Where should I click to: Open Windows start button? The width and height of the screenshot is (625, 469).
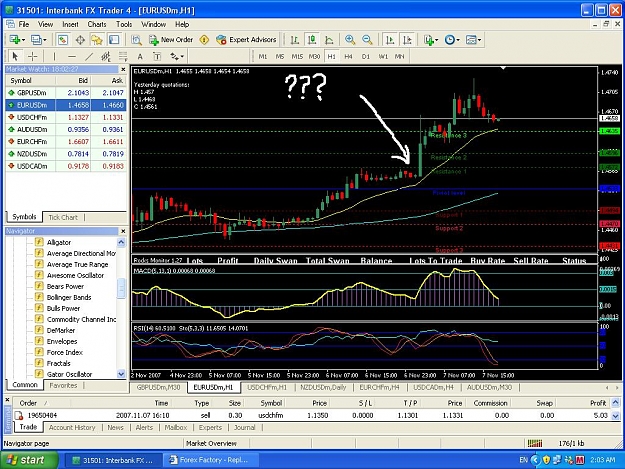tap(29, 460)
